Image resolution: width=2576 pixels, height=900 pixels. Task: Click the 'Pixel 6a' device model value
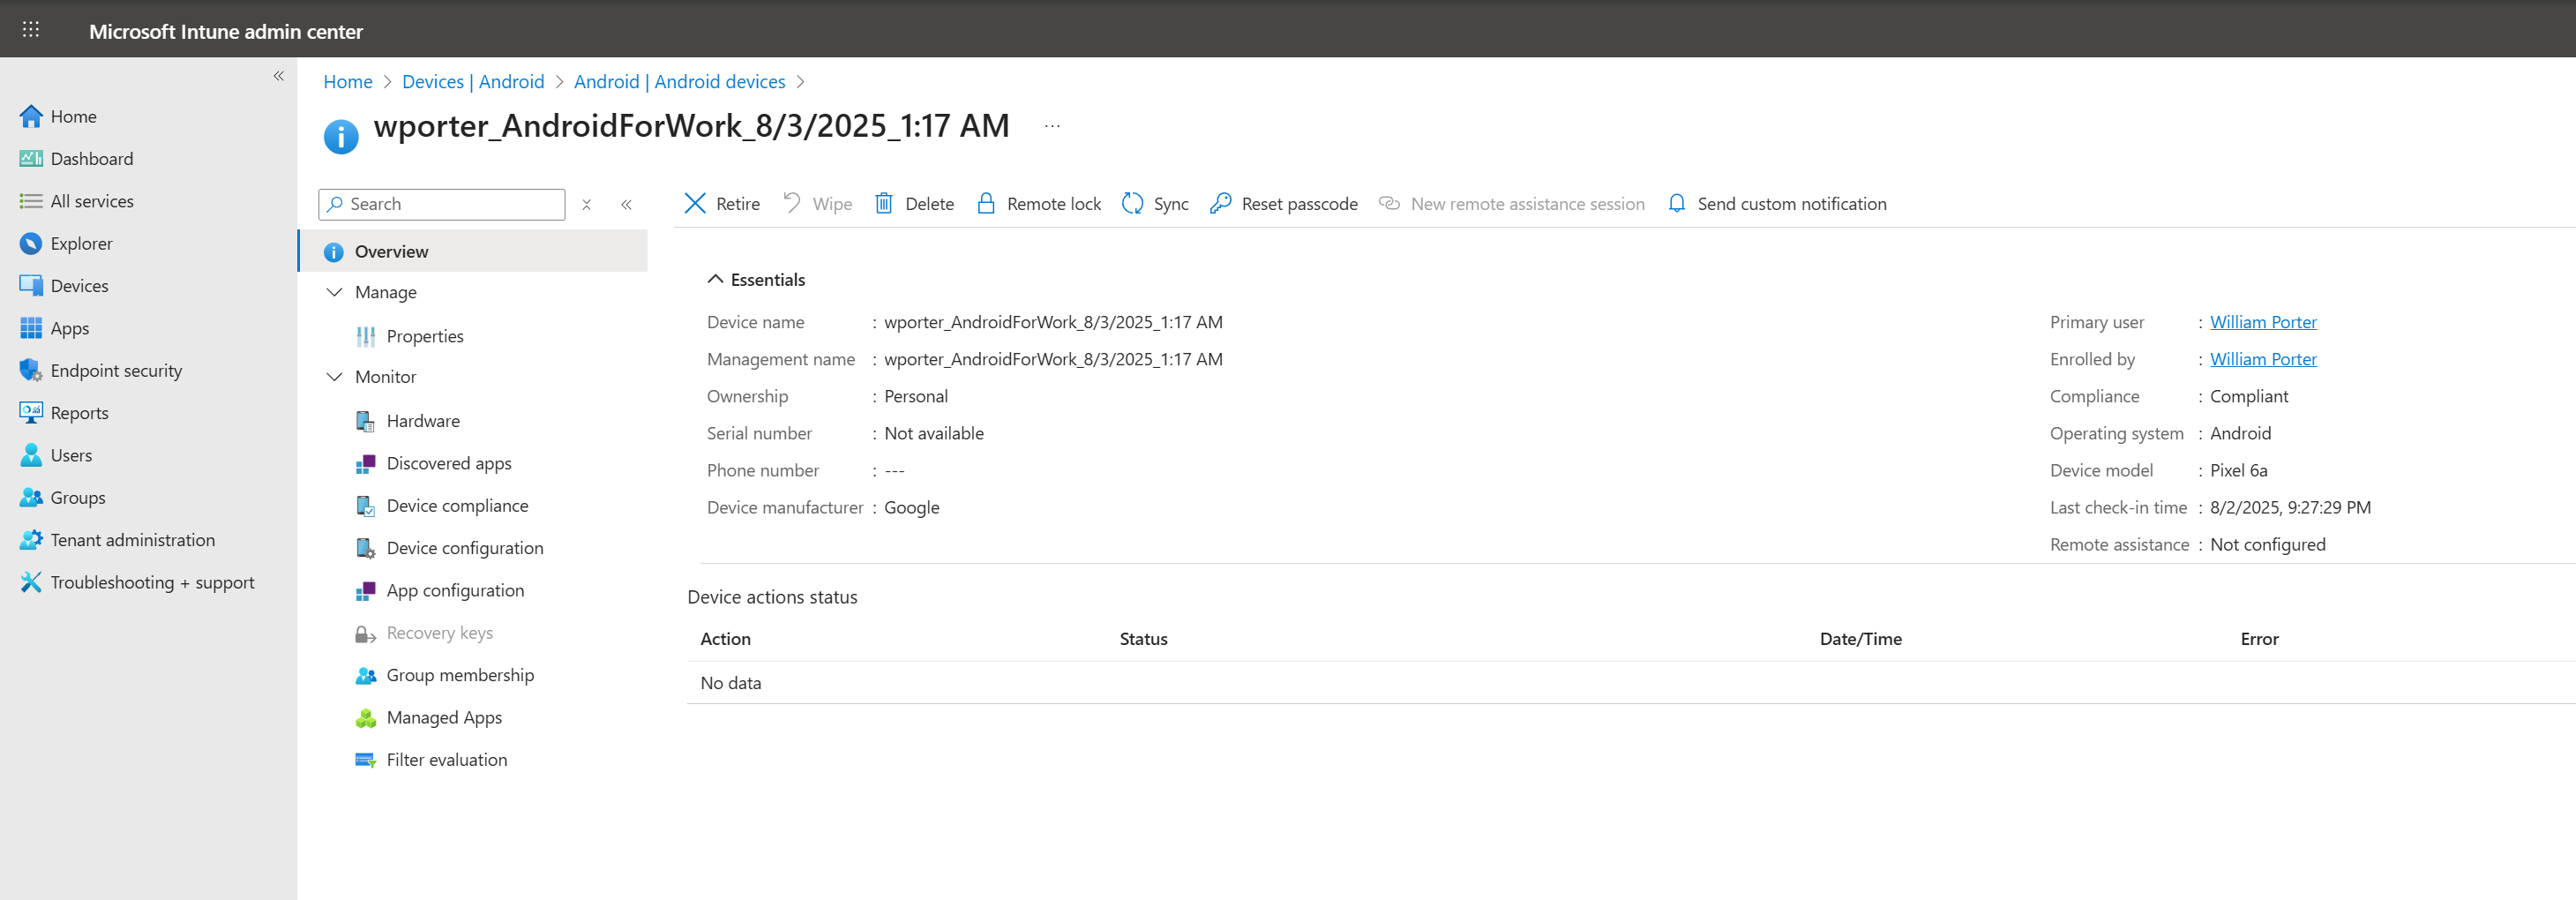(2238, 470)
